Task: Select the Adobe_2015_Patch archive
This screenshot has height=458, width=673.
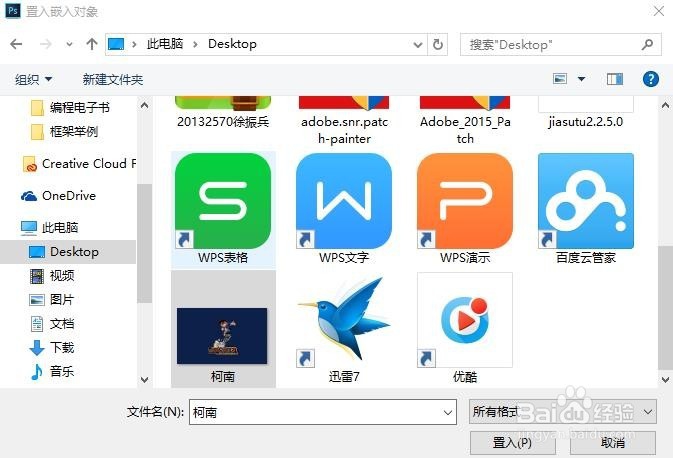Action: click(465, 120)
